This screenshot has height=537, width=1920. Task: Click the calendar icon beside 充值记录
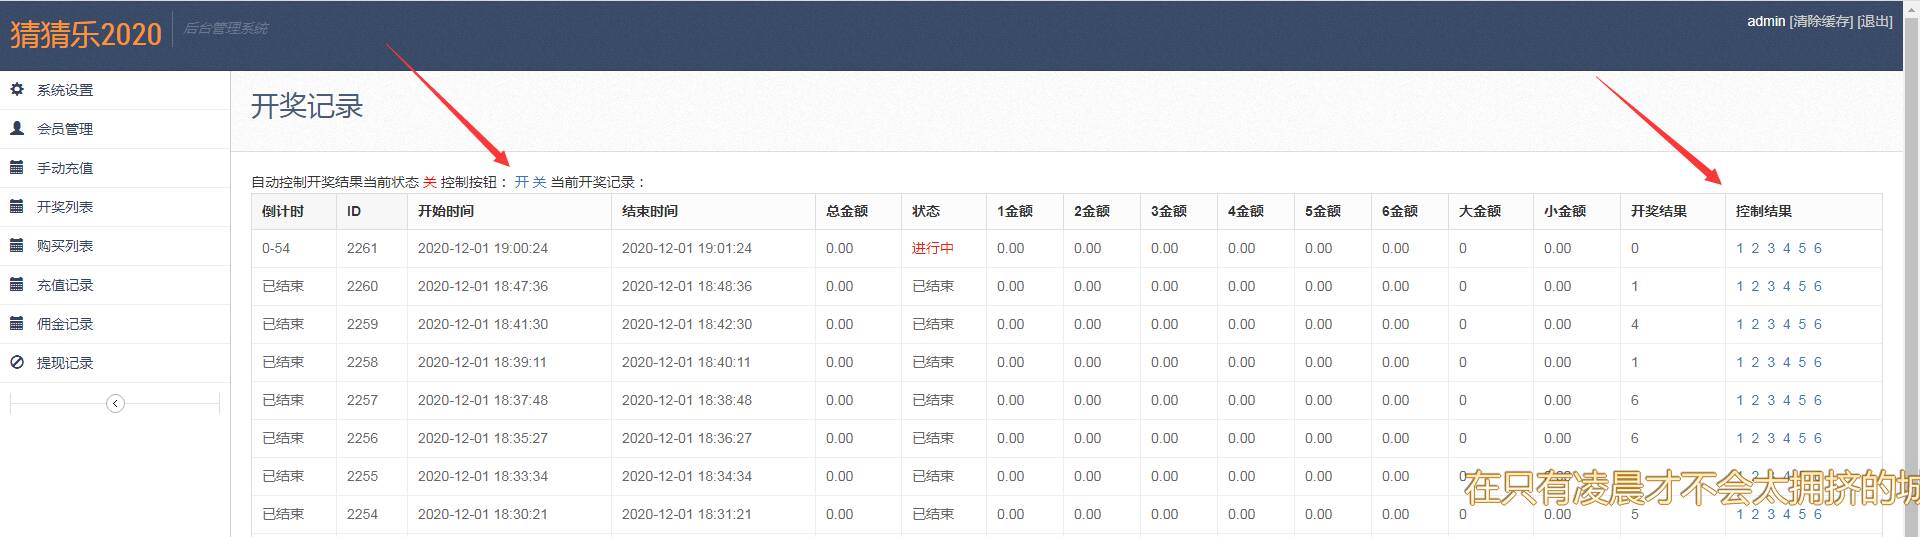(17, 284)
